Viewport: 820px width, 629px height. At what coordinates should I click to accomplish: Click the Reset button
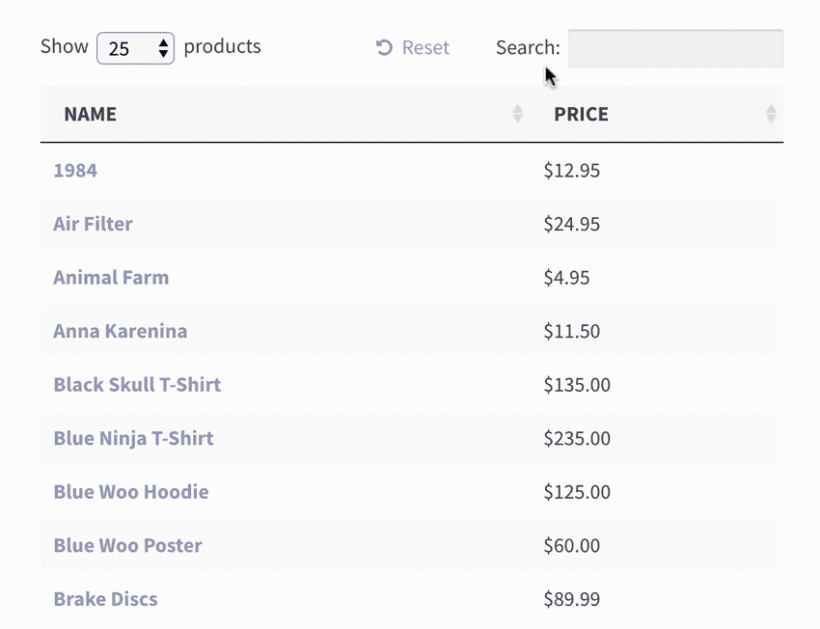[412, 48]
